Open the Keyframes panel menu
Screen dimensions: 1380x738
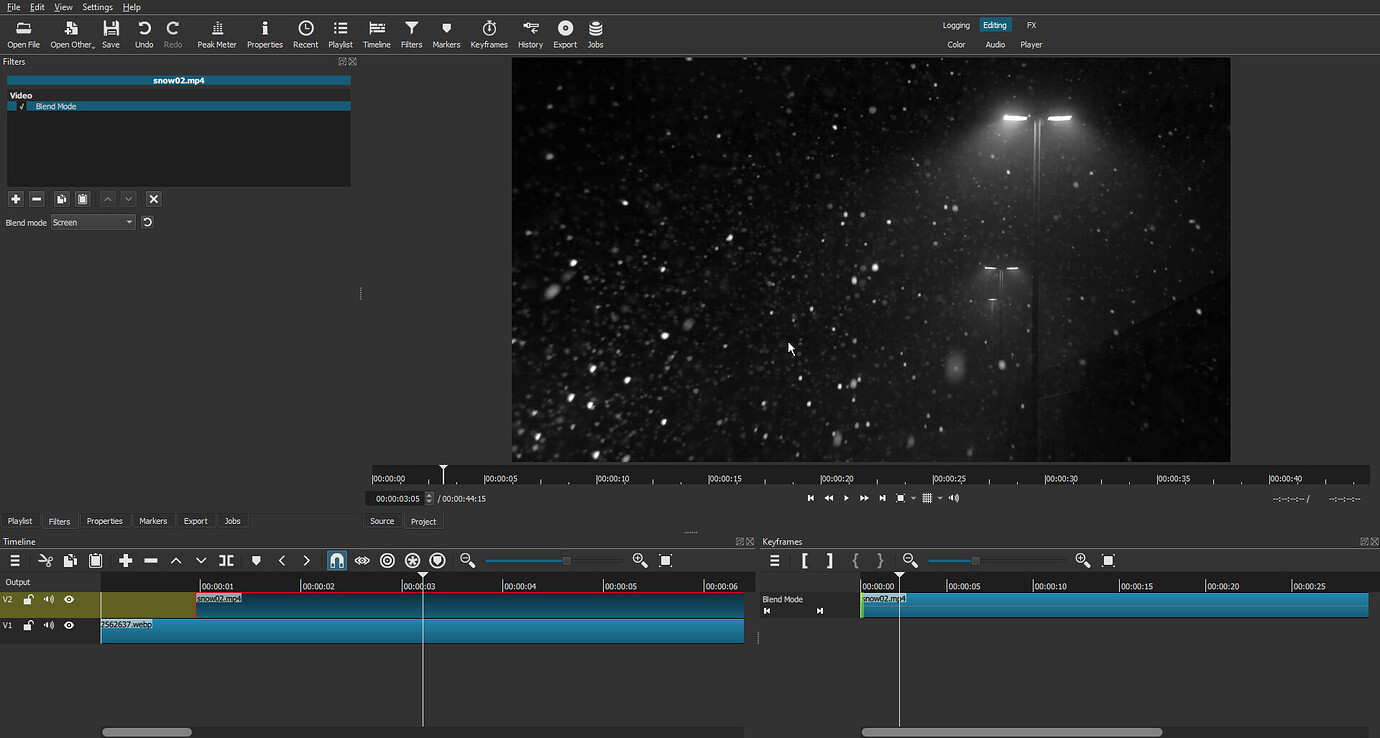point(774,560)
